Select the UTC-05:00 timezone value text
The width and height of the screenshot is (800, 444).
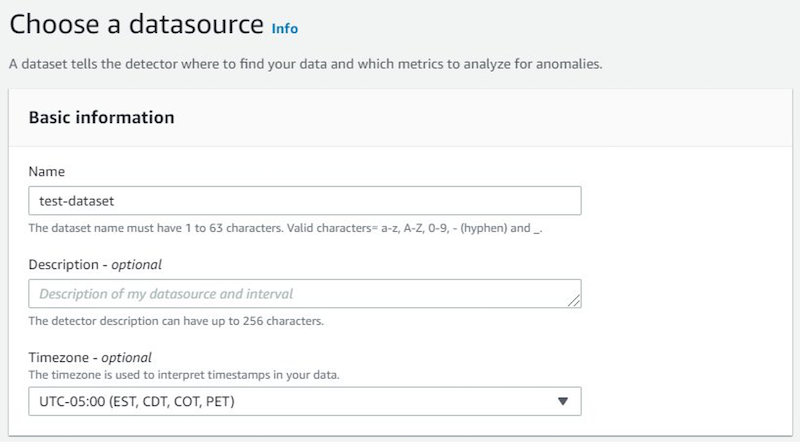pos(139,401)
